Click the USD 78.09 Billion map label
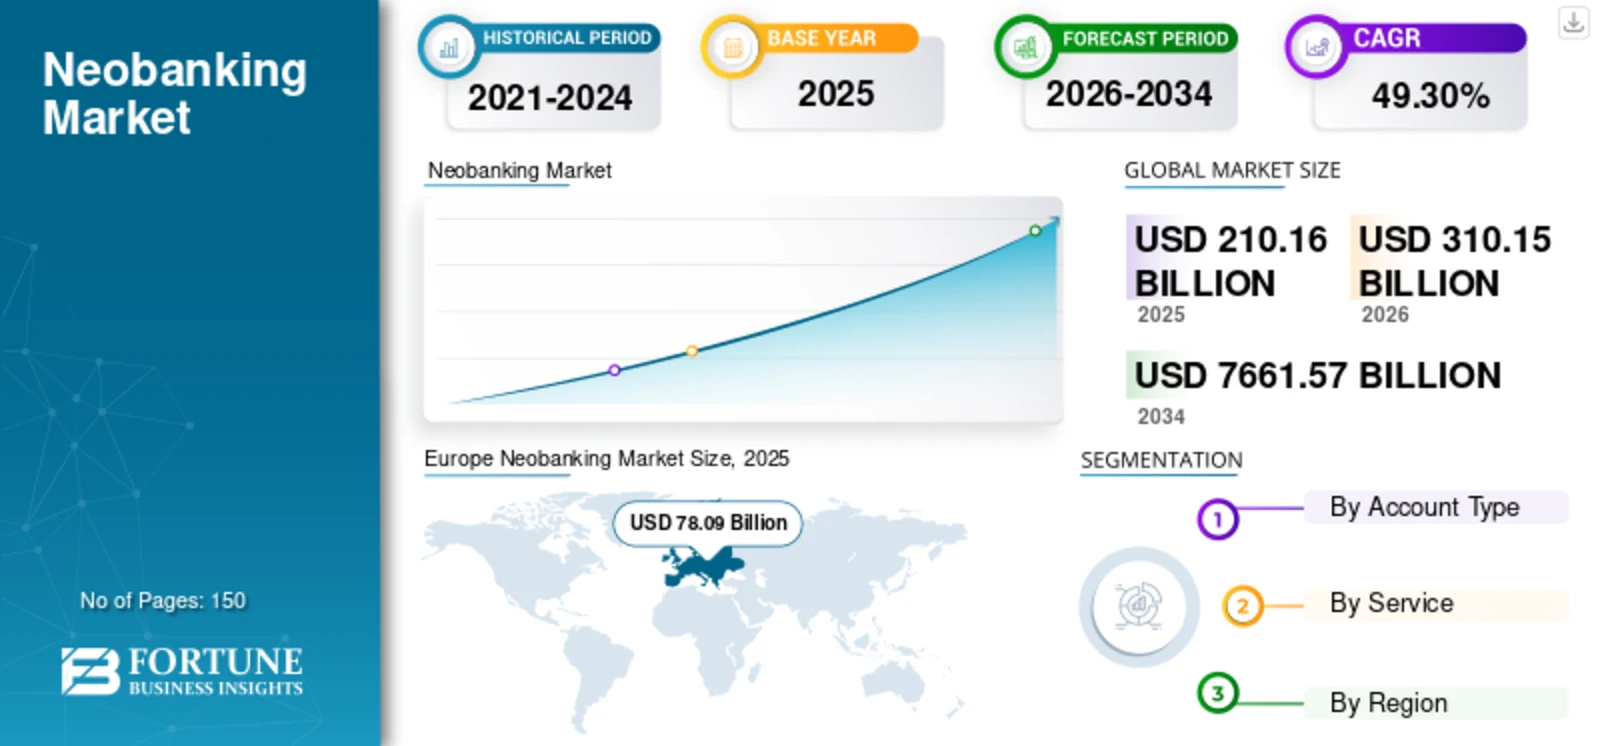The height and width of the screenshot is (746, 1600). (x=708, y=523)
